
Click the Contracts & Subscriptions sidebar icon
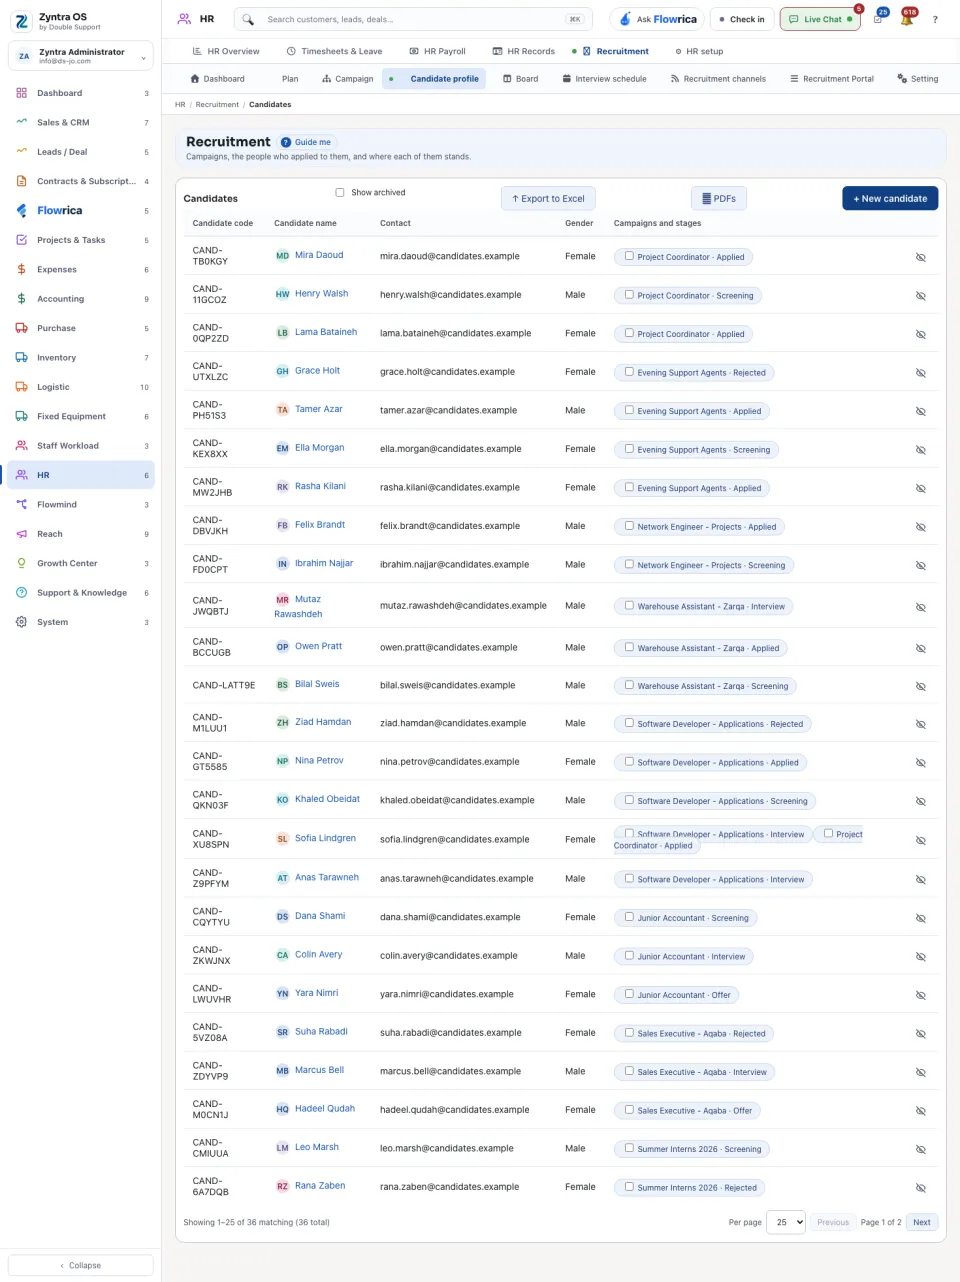(x=21, y=181)
